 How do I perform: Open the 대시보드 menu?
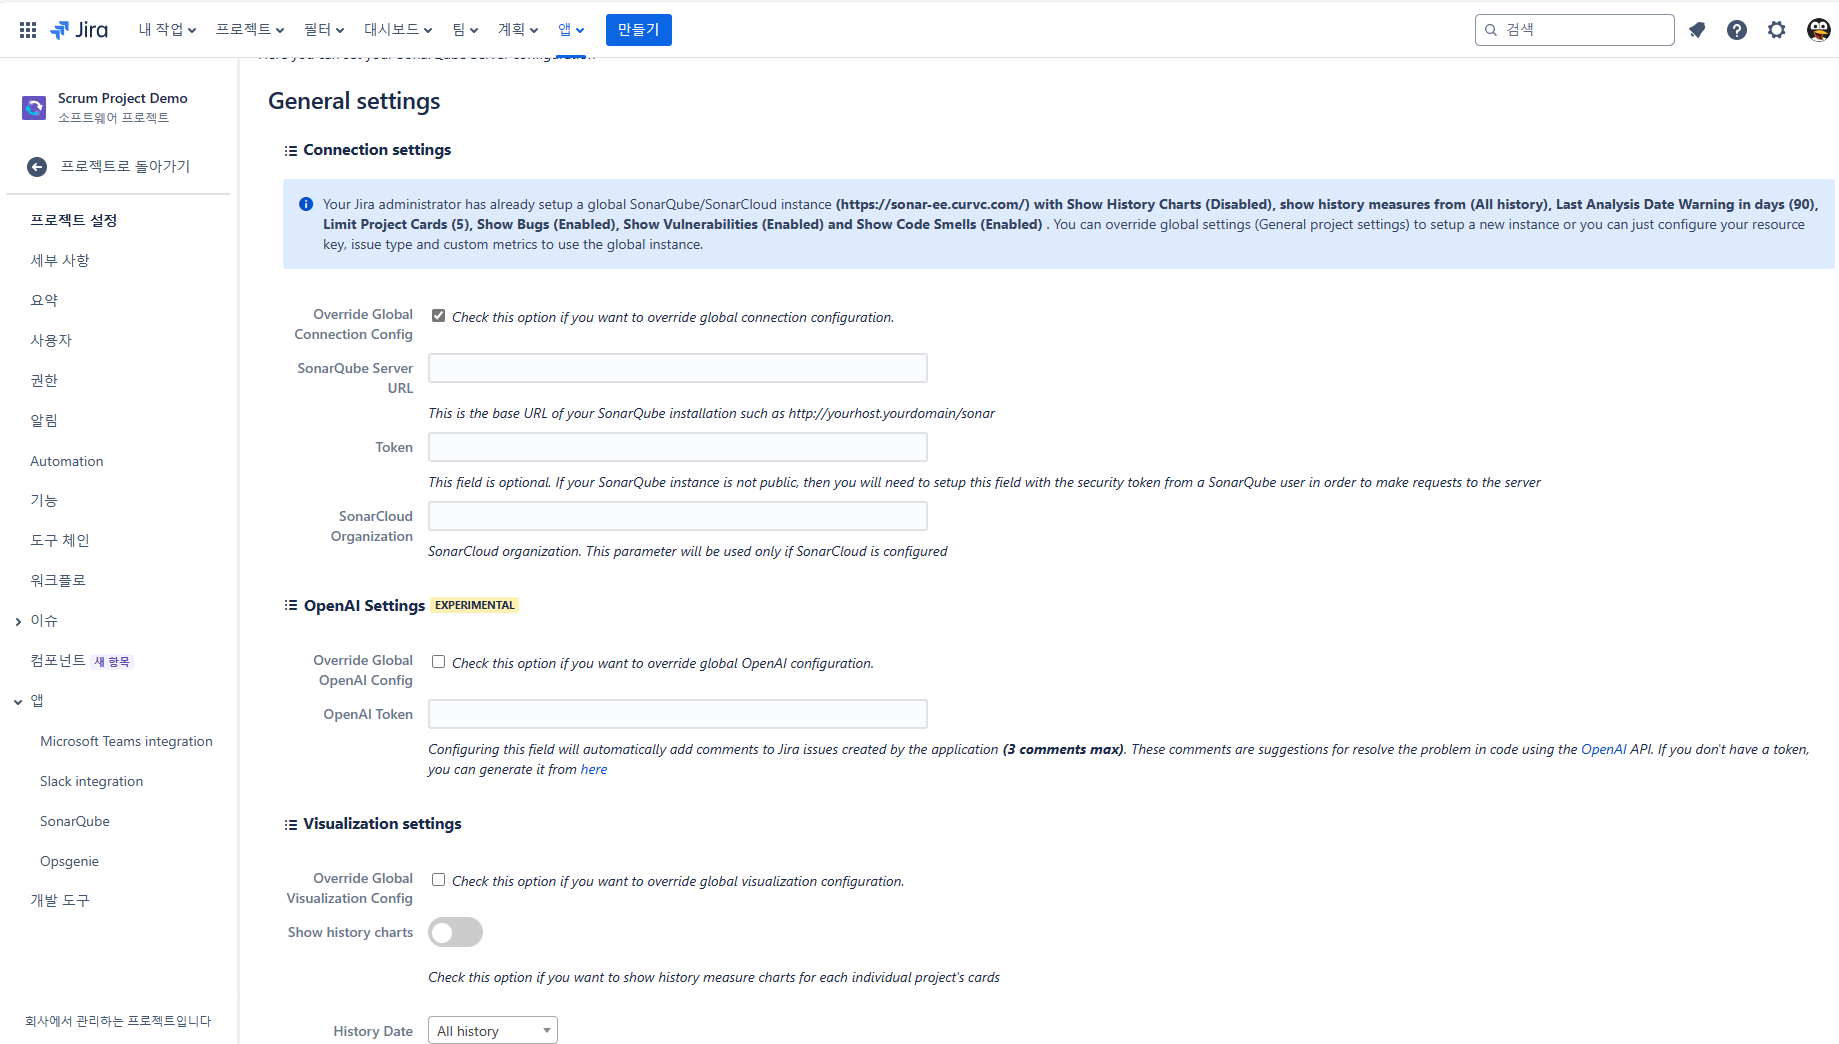(x=398, y=30)
